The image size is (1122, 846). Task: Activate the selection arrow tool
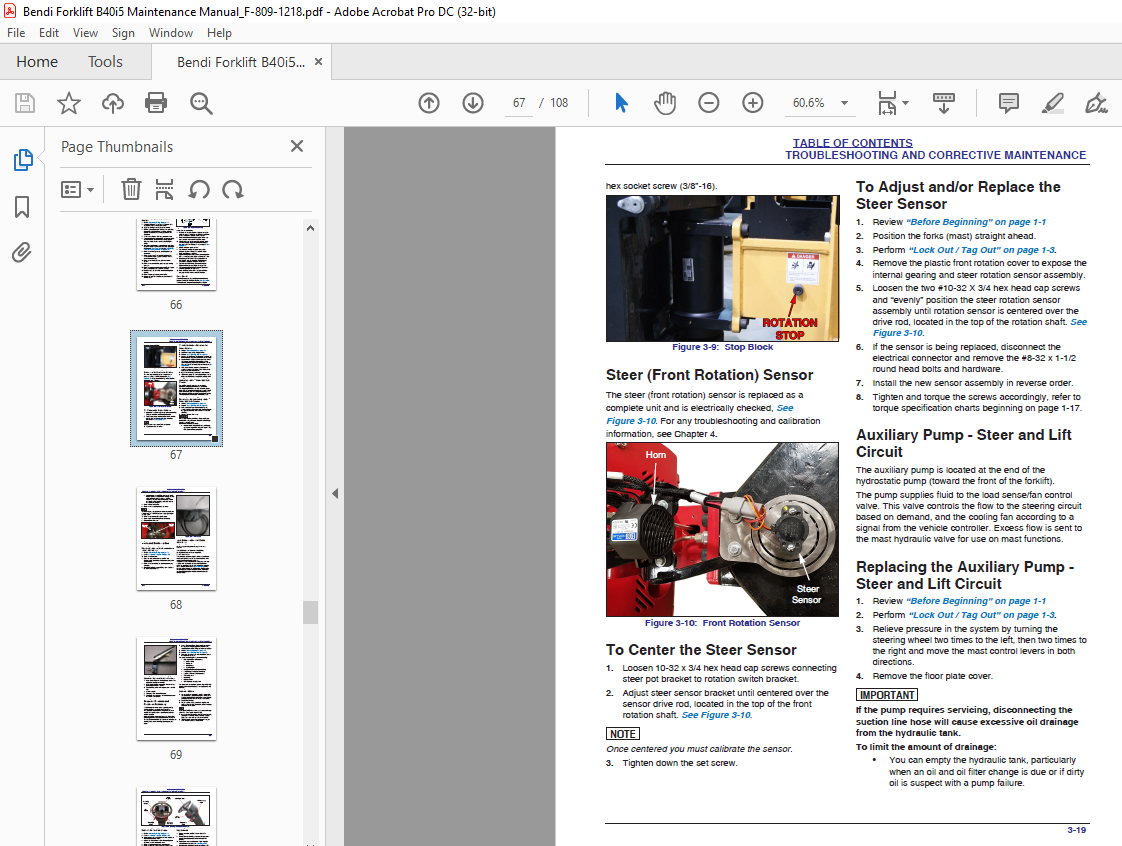pyautogui.click(x=621, y=103)
